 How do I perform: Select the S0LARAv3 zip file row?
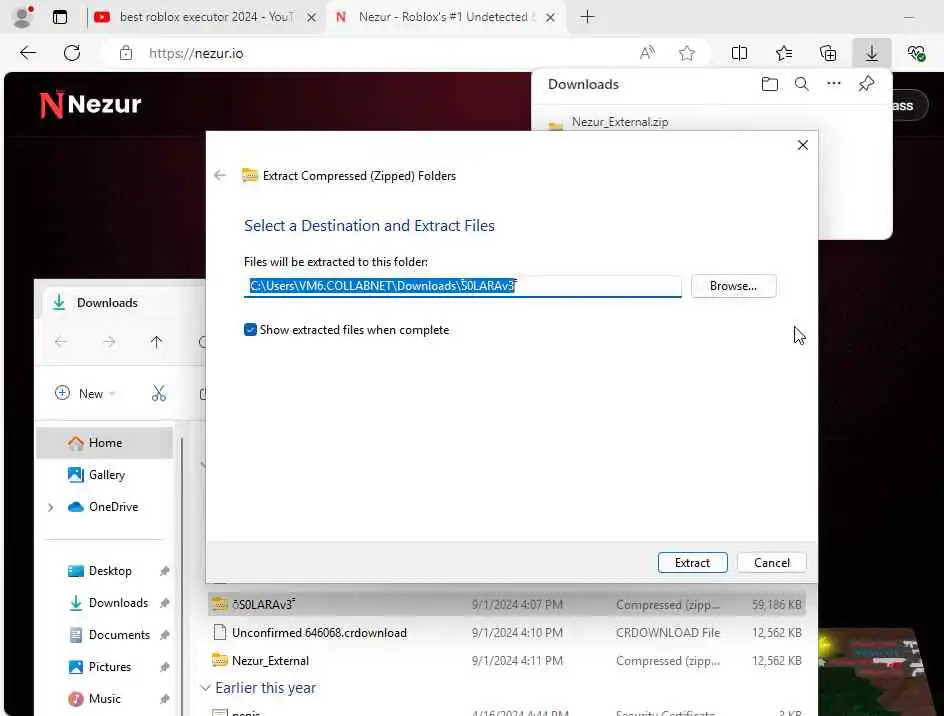506,604
